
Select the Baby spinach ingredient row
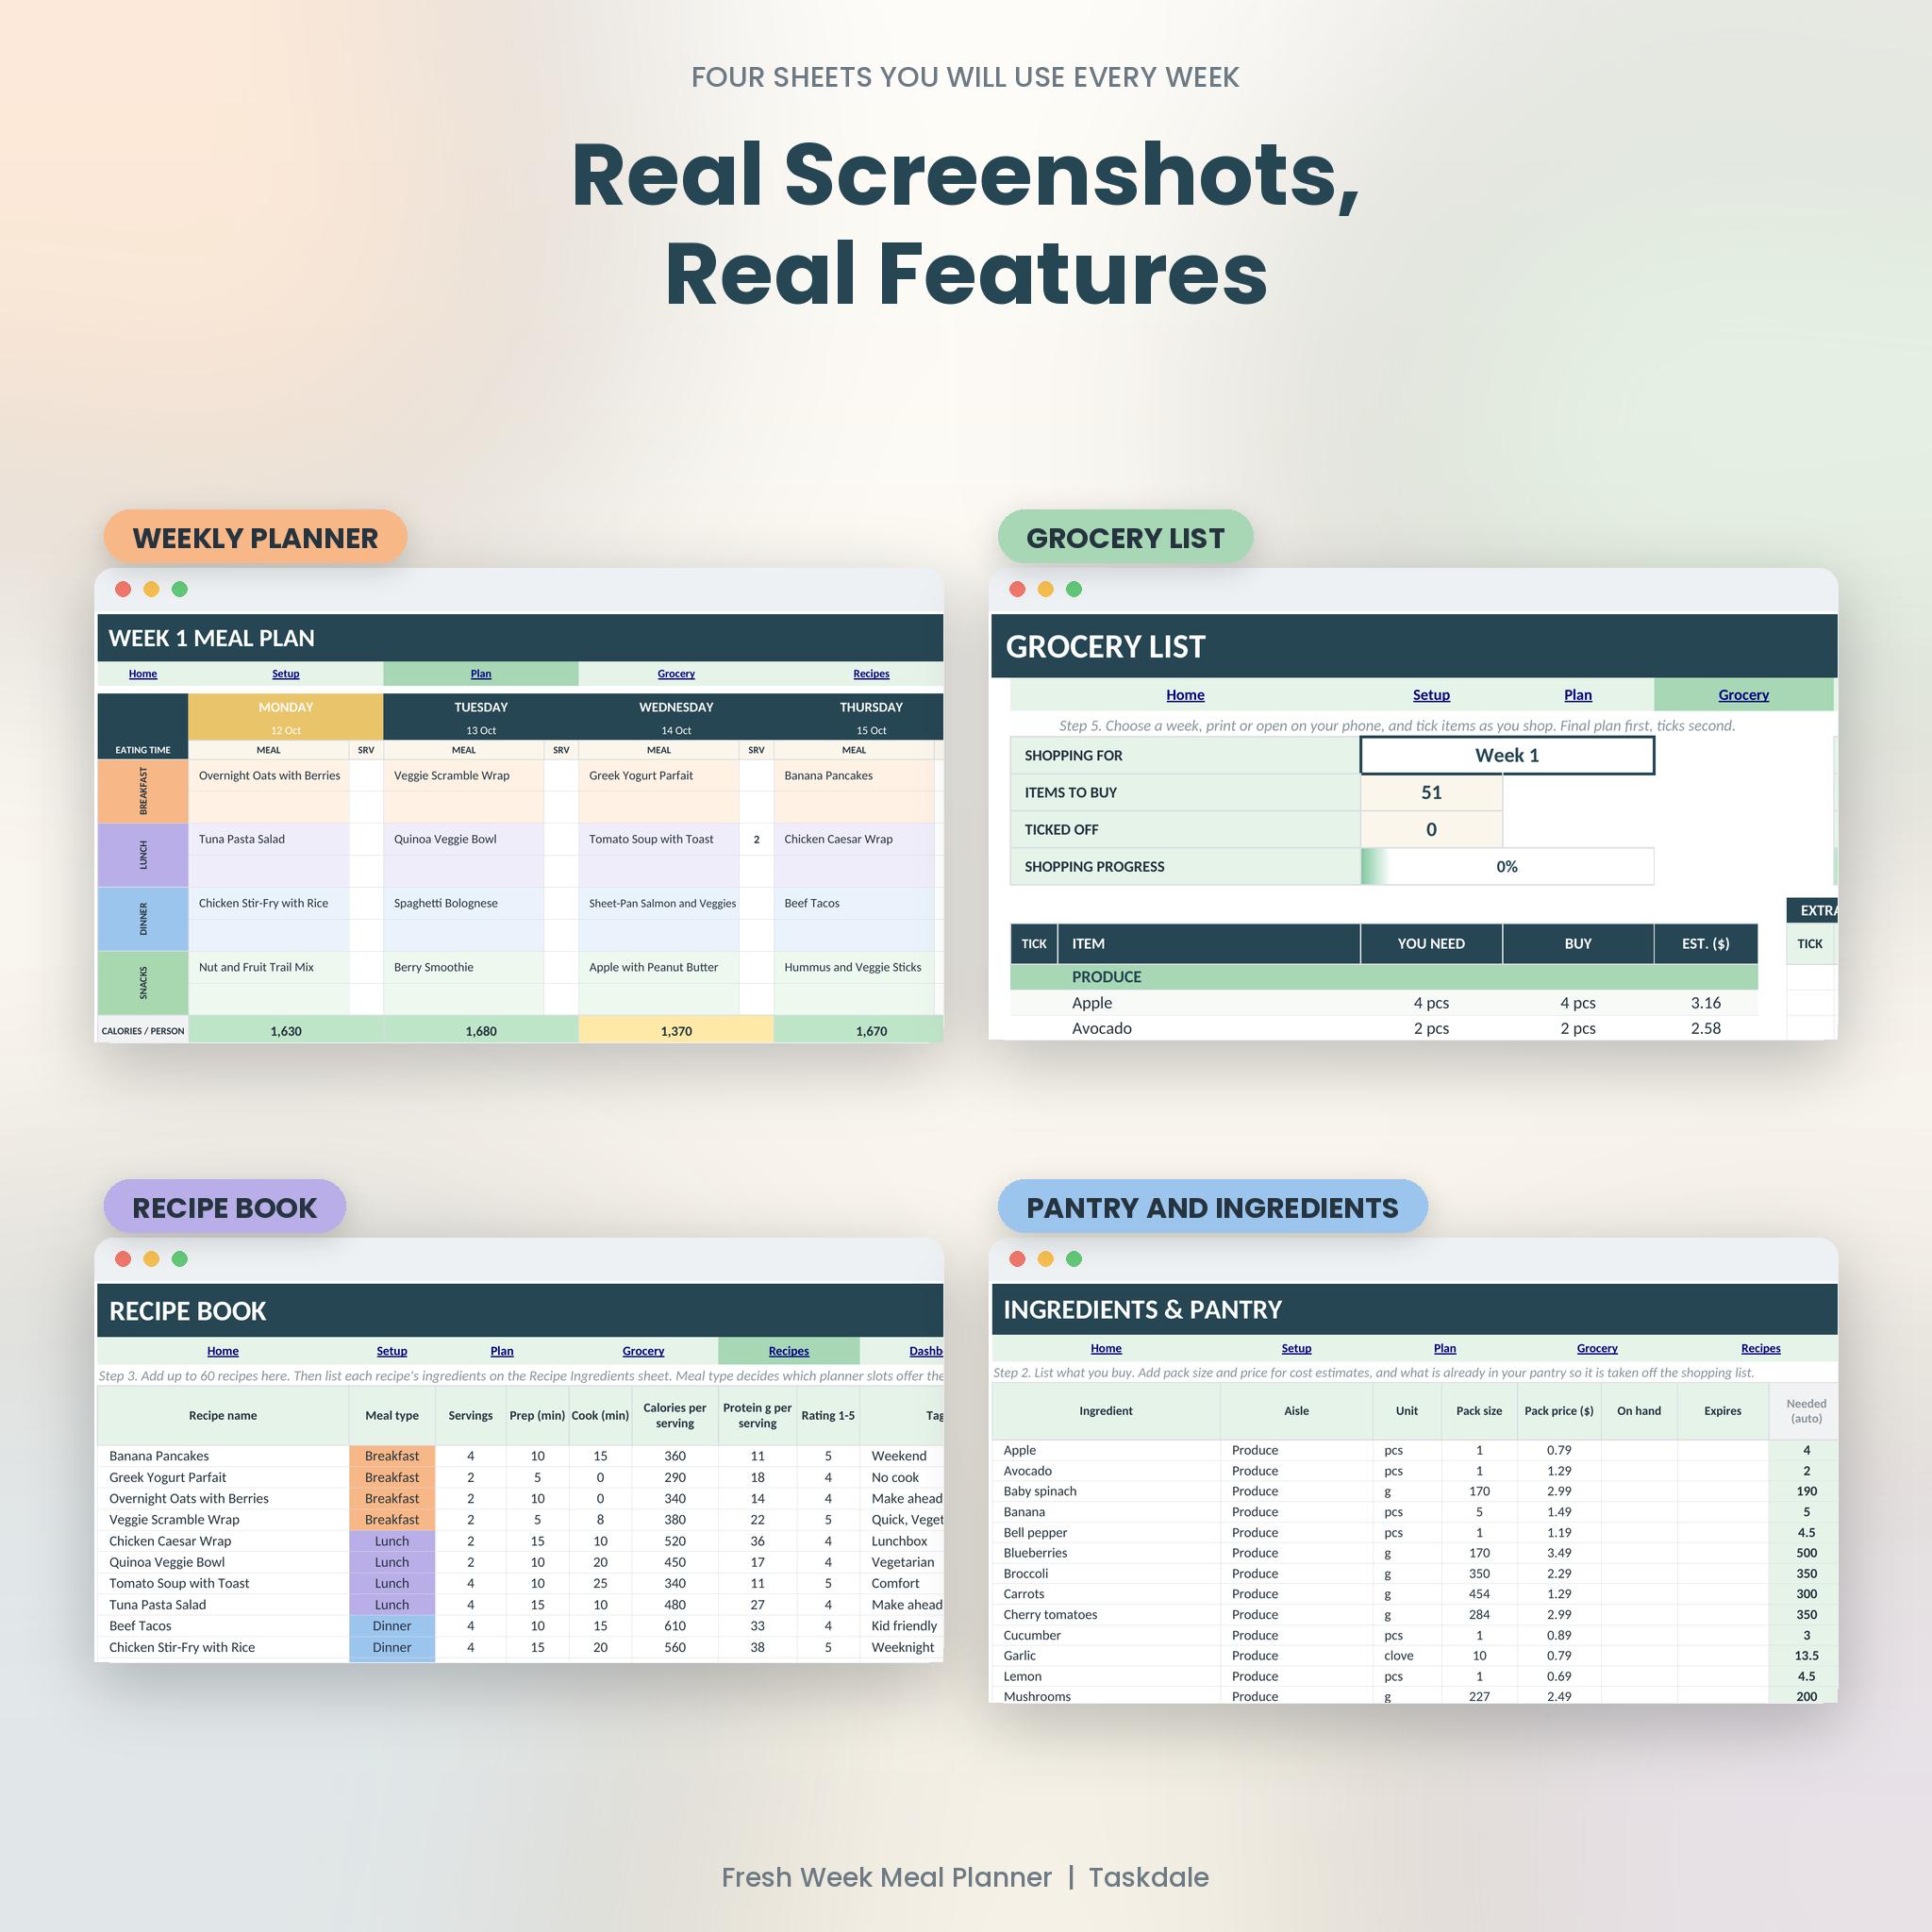[x=1414, y=1491]
